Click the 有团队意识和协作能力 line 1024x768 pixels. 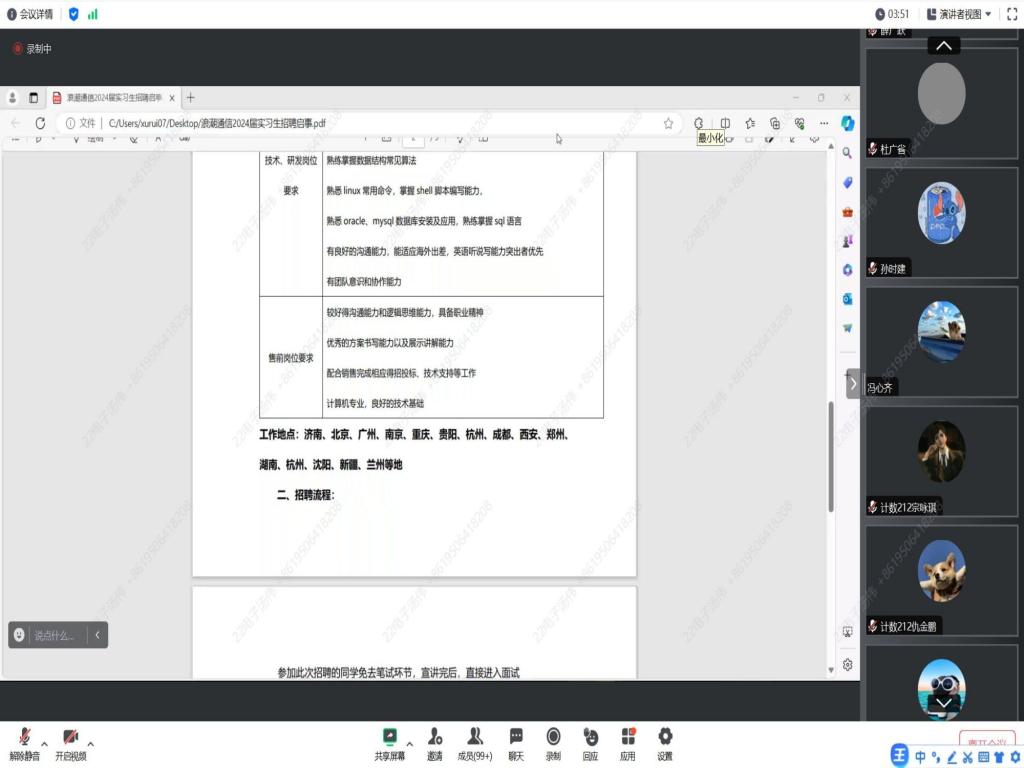click(364, 282)
